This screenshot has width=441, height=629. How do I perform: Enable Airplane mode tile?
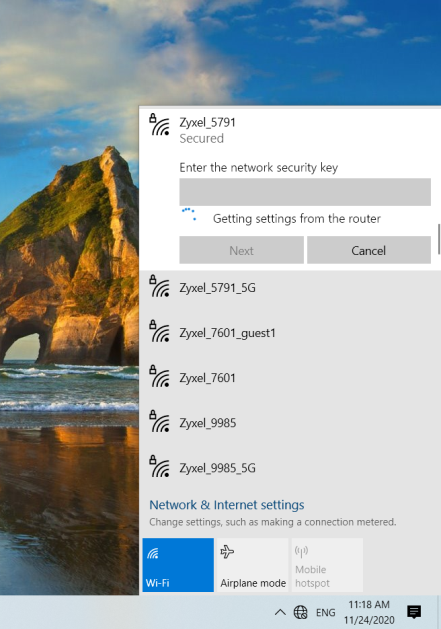tap(253, 565)
